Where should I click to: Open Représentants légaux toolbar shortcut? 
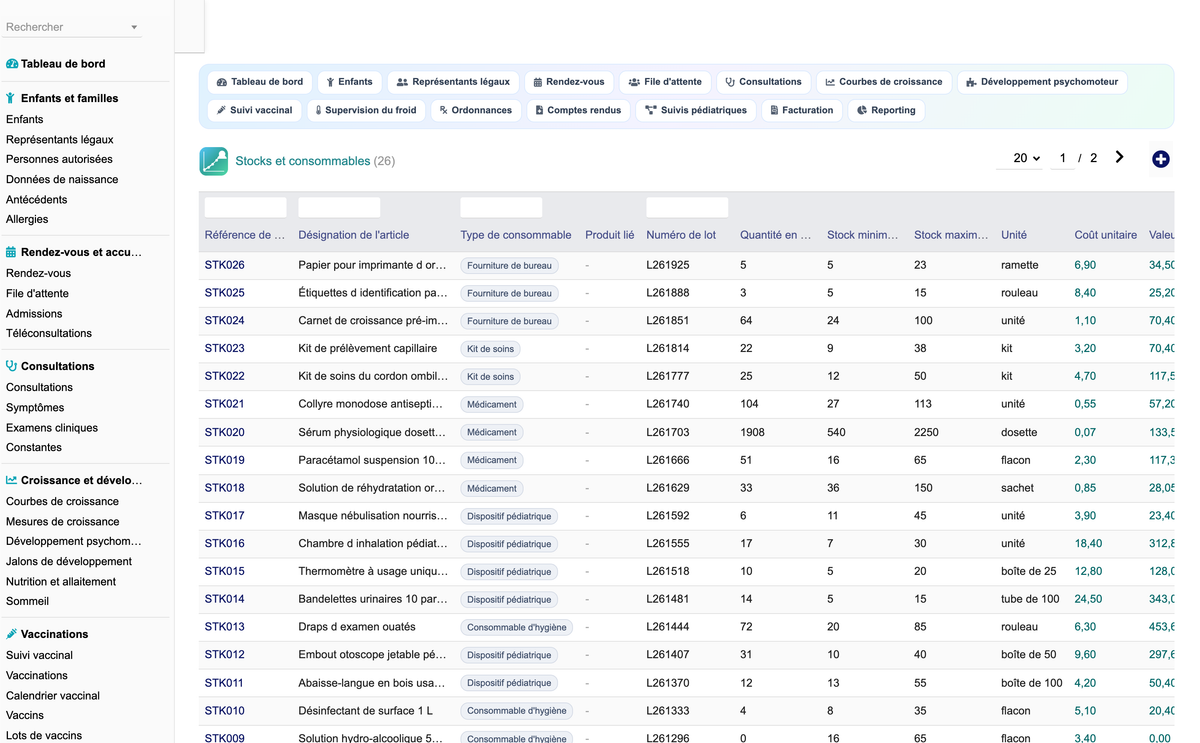(x=453, y=82)
